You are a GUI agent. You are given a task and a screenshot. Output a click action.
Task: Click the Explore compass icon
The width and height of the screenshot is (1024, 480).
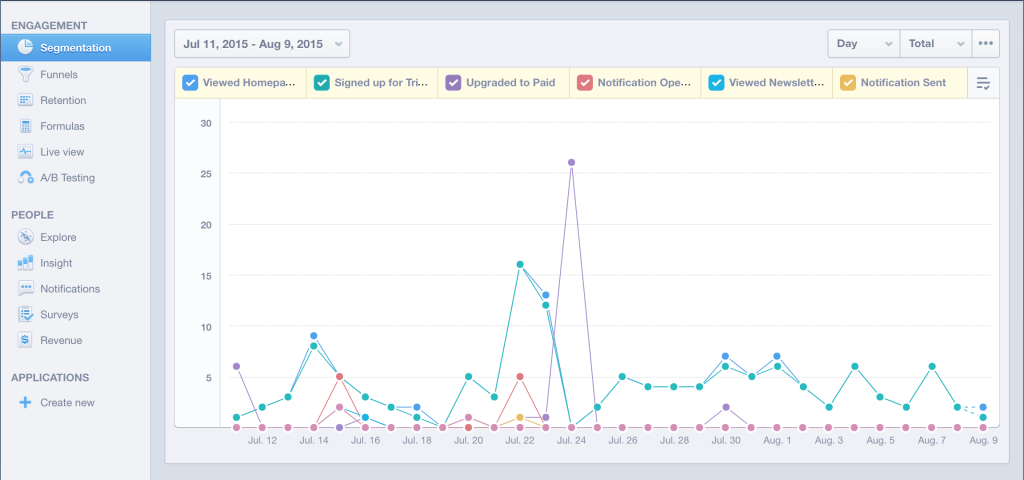click(25, 237)
